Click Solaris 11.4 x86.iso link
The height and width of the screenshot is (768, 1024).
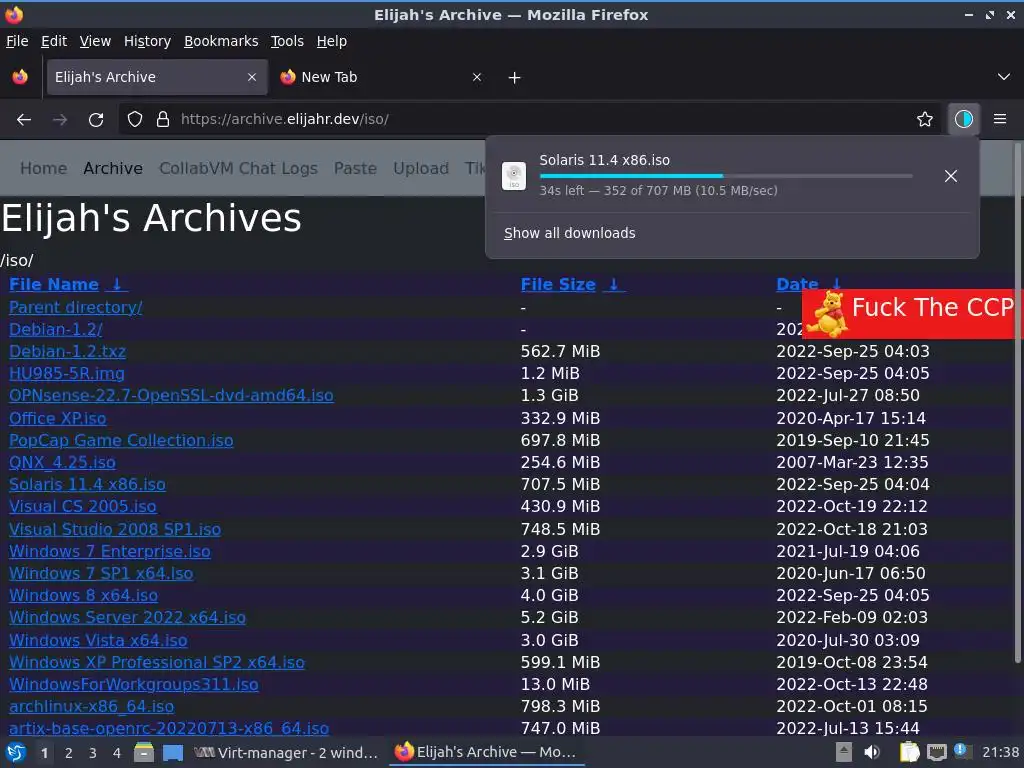[x=87, y=485]
